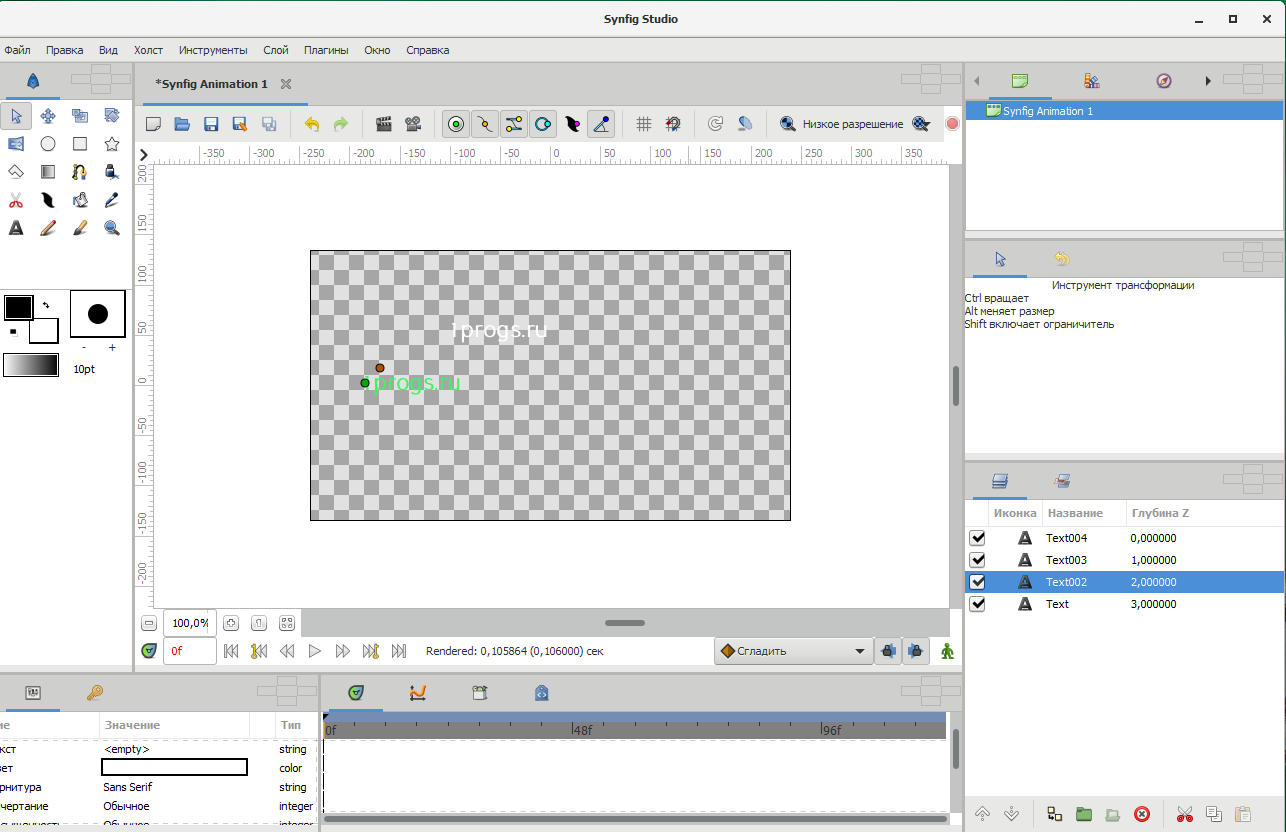Toggle width handles display
1286x832 pixels.
tap(572, 124)
